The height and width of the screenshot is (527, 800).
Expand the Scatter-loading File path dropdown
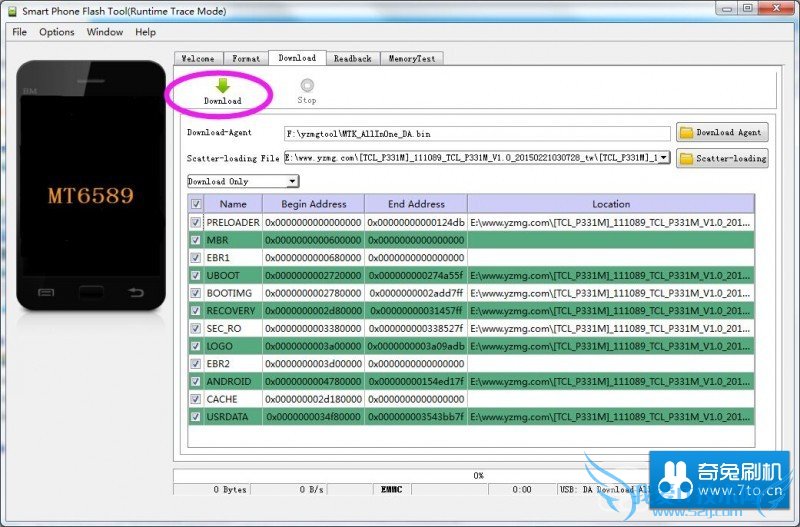pyautogui.click(x=663, y=158)
